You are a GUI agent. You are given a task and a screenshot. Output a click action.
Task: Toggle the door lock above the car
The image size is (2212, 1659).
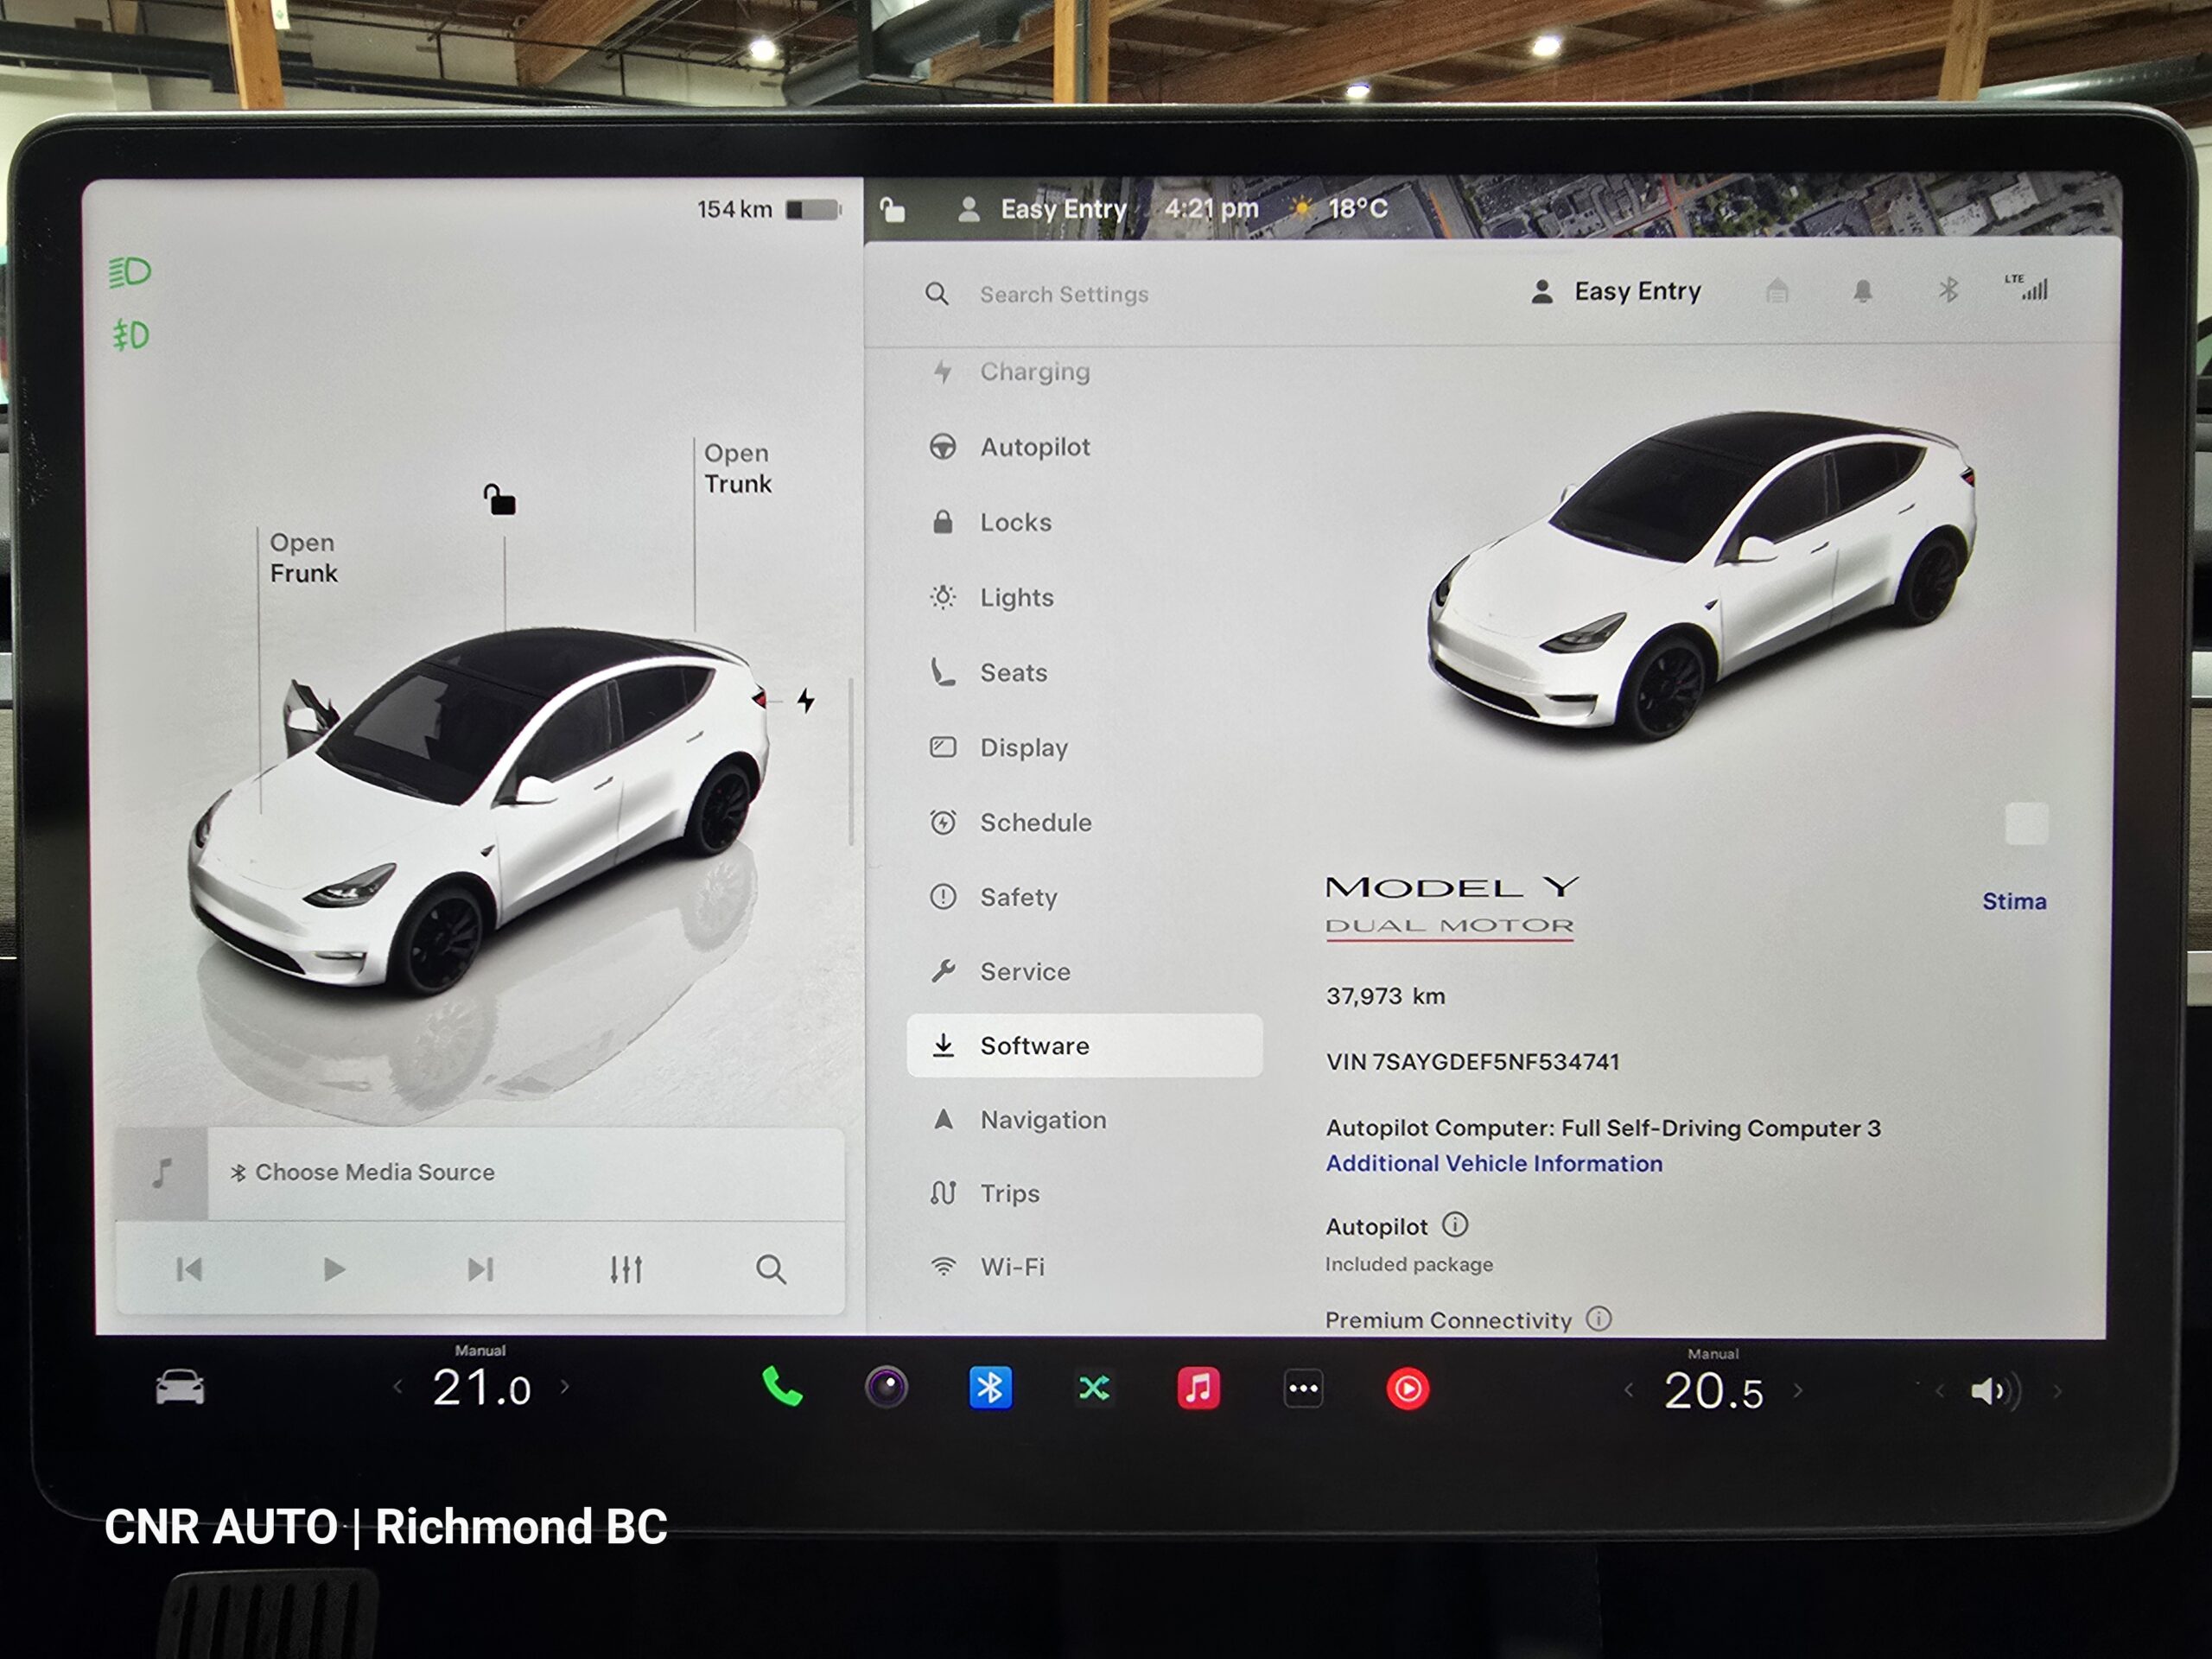tap(499, 499)
